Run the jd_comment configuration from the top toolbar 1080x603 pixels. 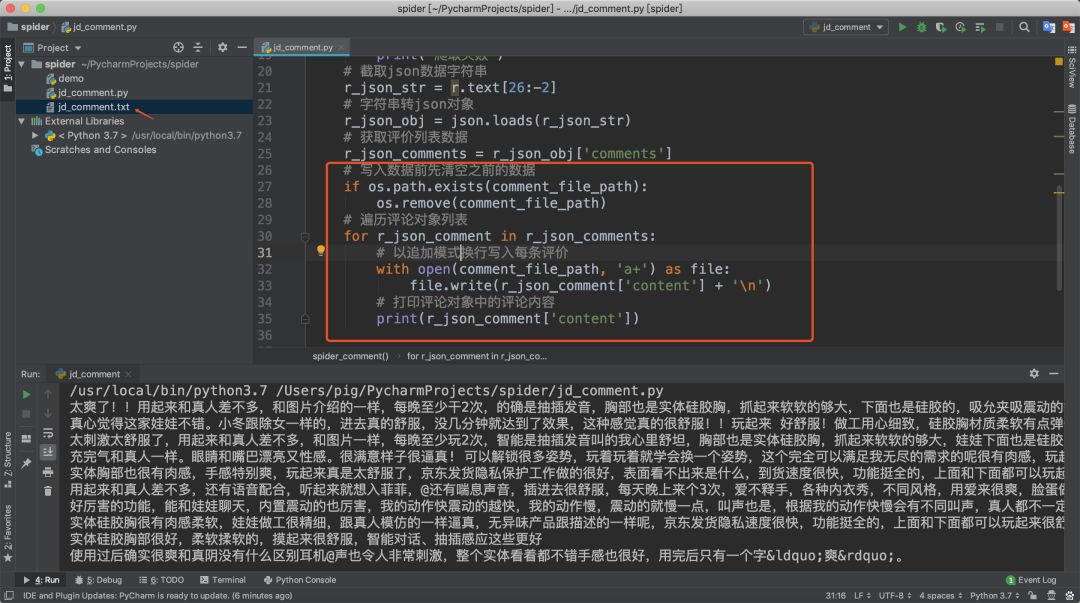[x=903, y=27]
